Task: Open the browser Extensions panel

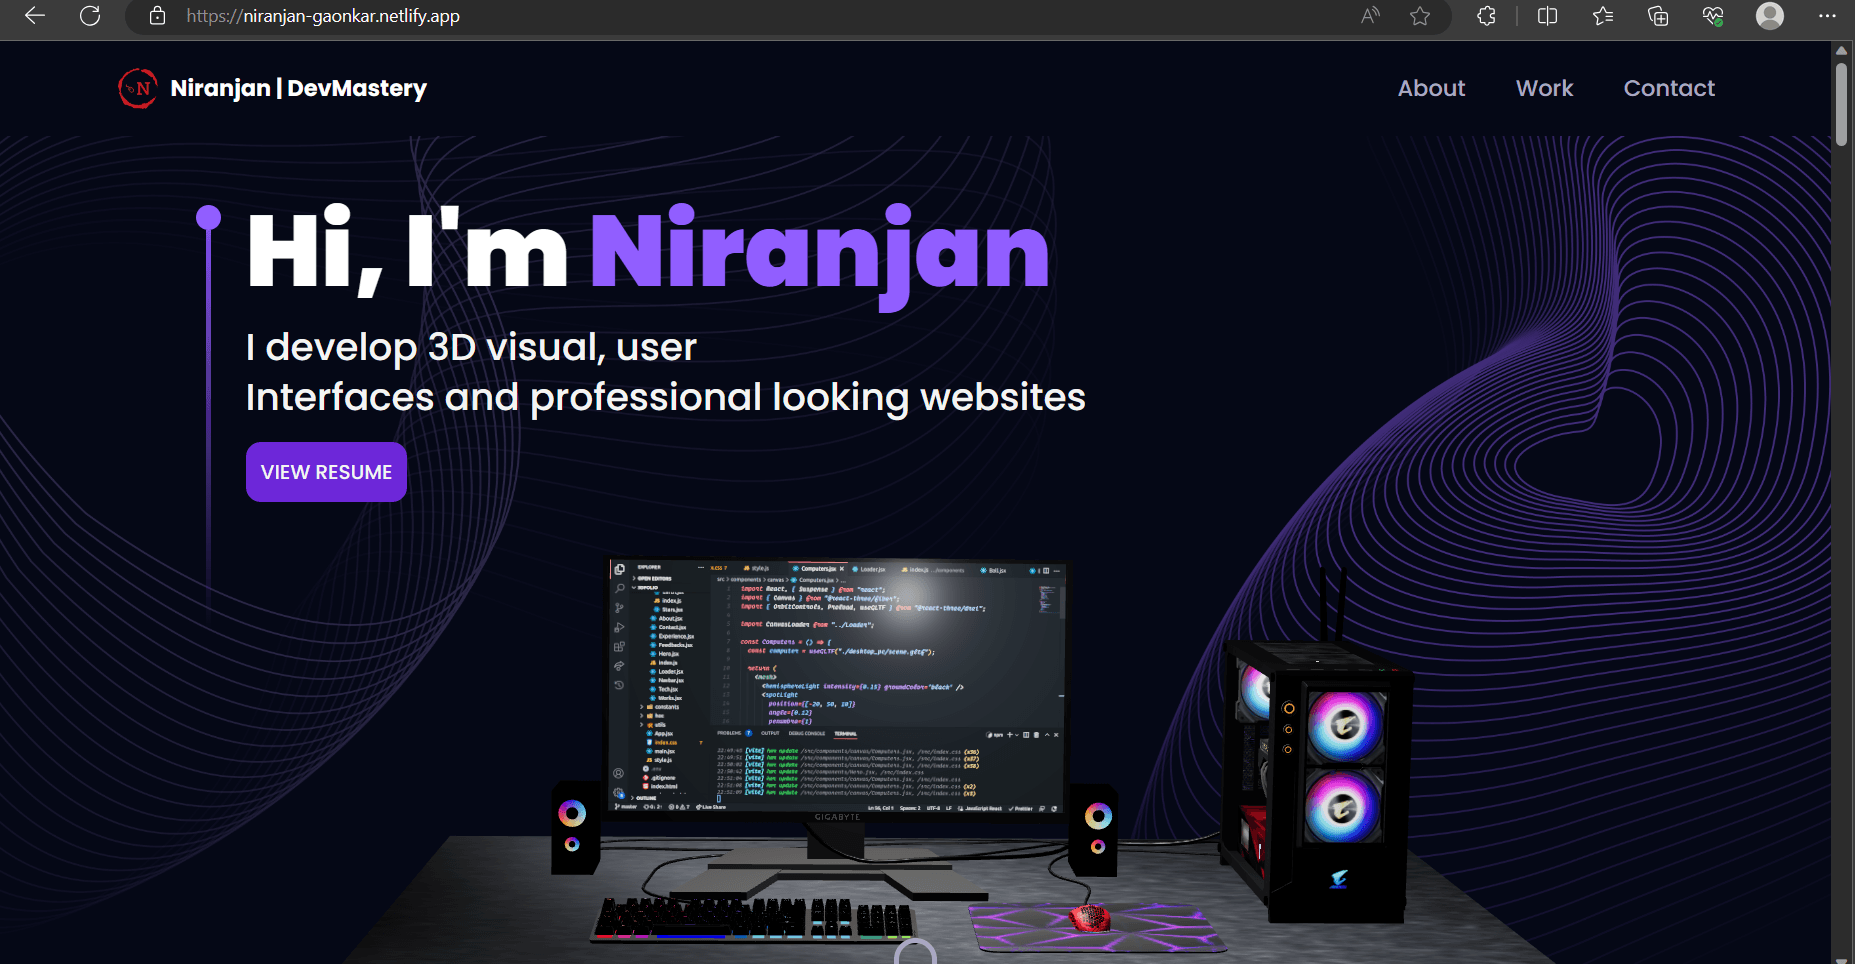Action: coord(1486,16)
